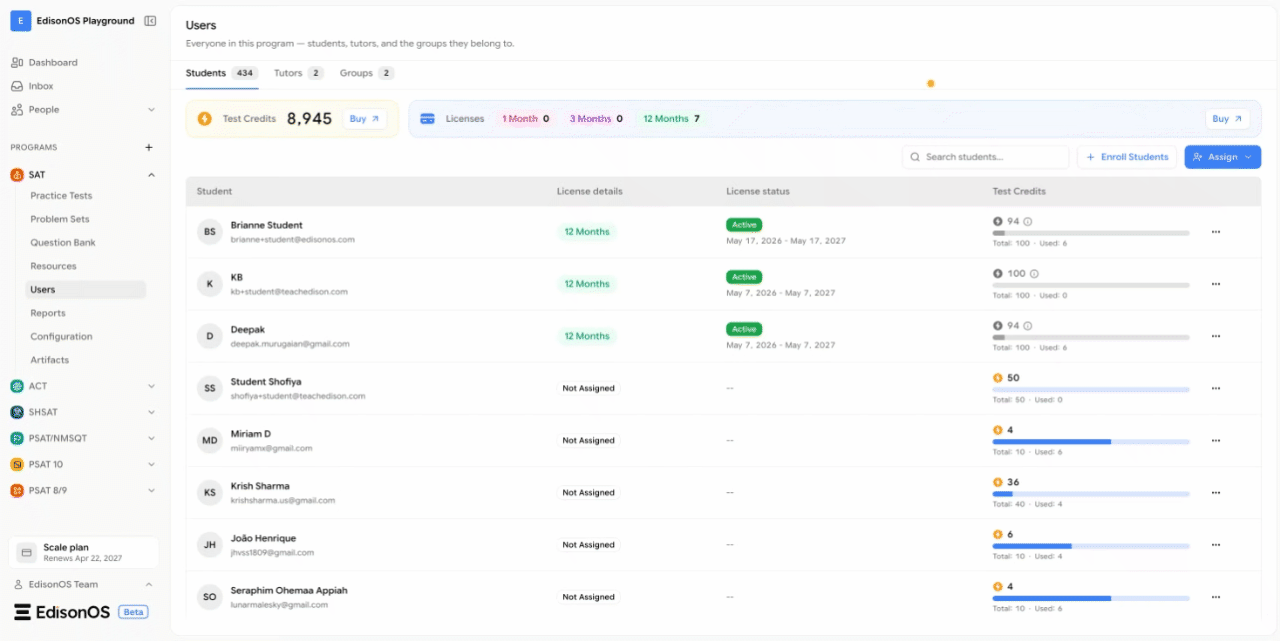The height and width of the screenshot is (641, 1280).
Task: Expand the ACT program
Action: point(151,386)
